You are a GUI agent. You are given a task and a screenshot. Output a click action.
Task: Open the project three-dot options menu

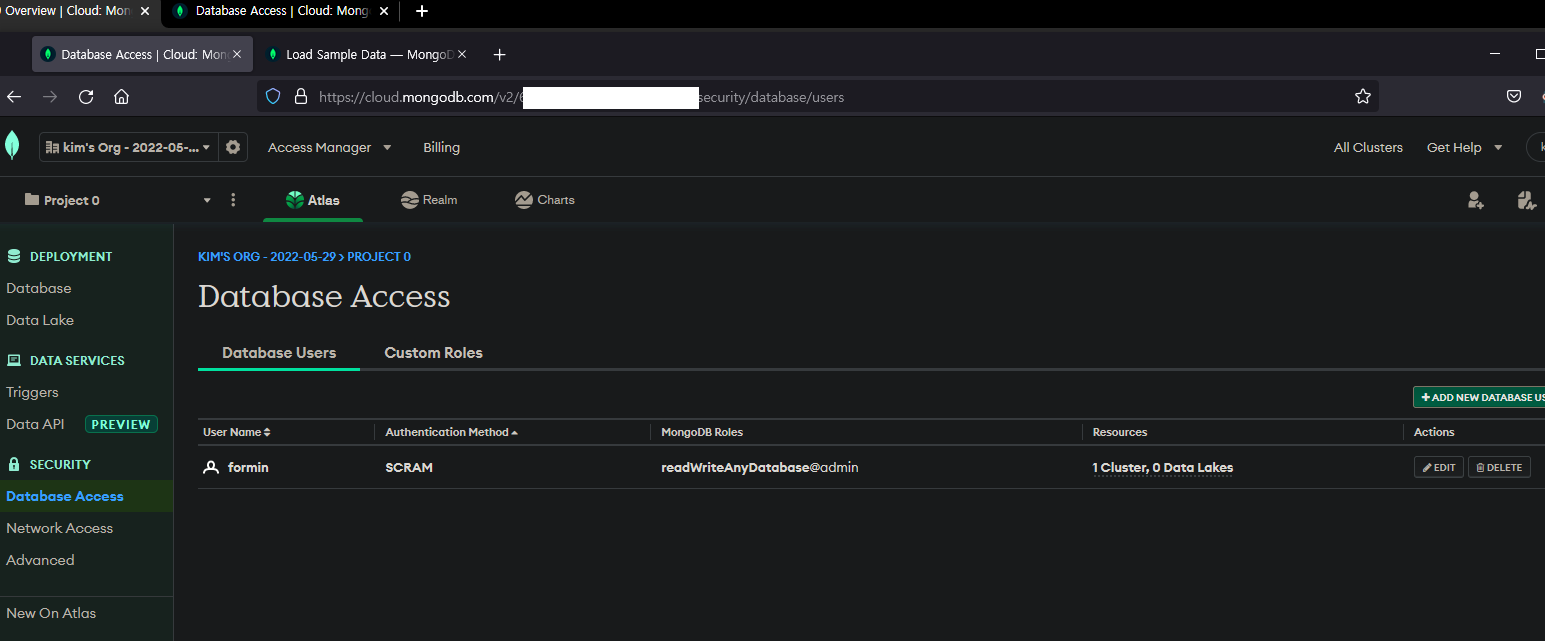click(233, 200)
